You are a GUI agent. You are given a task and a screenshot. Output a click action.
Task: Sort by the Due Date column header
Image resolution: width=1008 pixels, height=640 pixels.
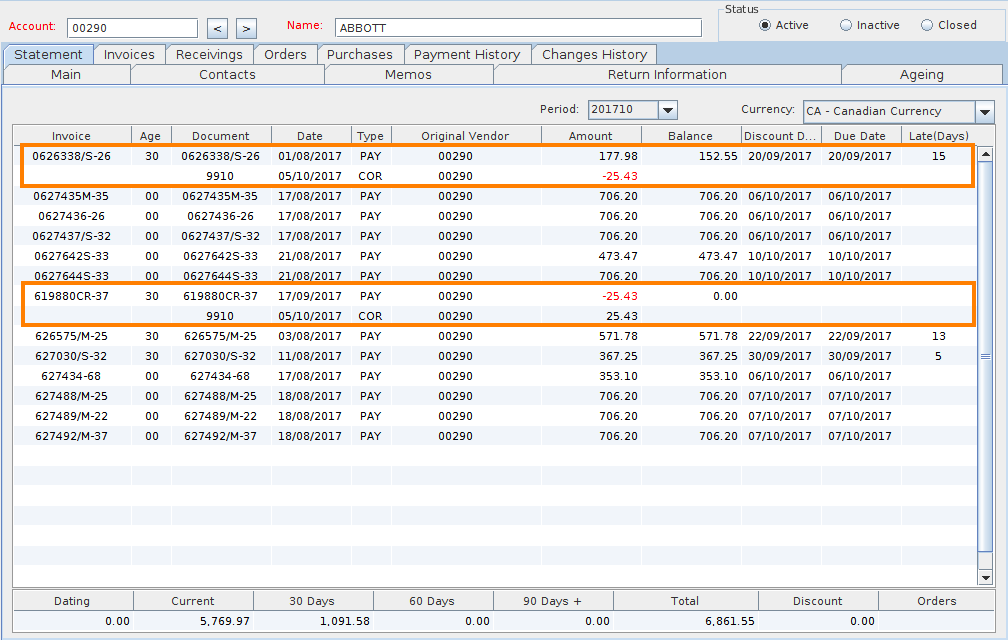coord(859,136)
